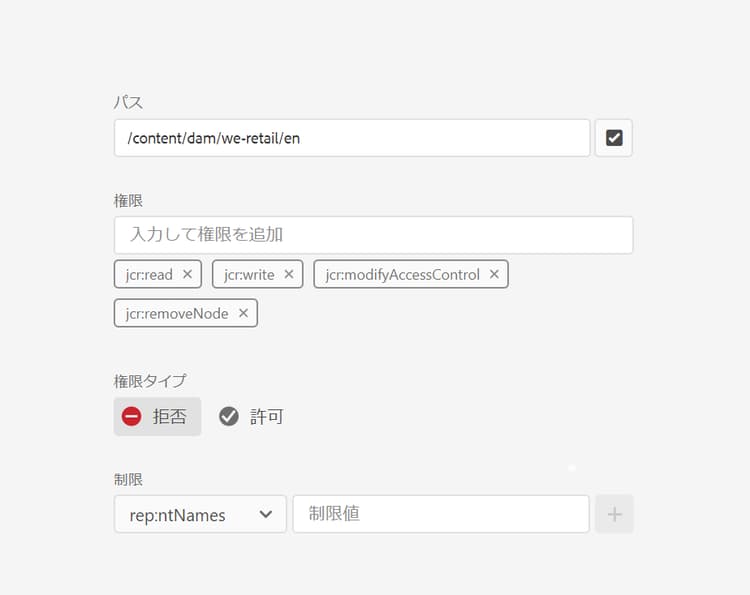Remove the jcr:removeNode privilege tag
This screenshot has width=750, height=595.
click(243, 313)
